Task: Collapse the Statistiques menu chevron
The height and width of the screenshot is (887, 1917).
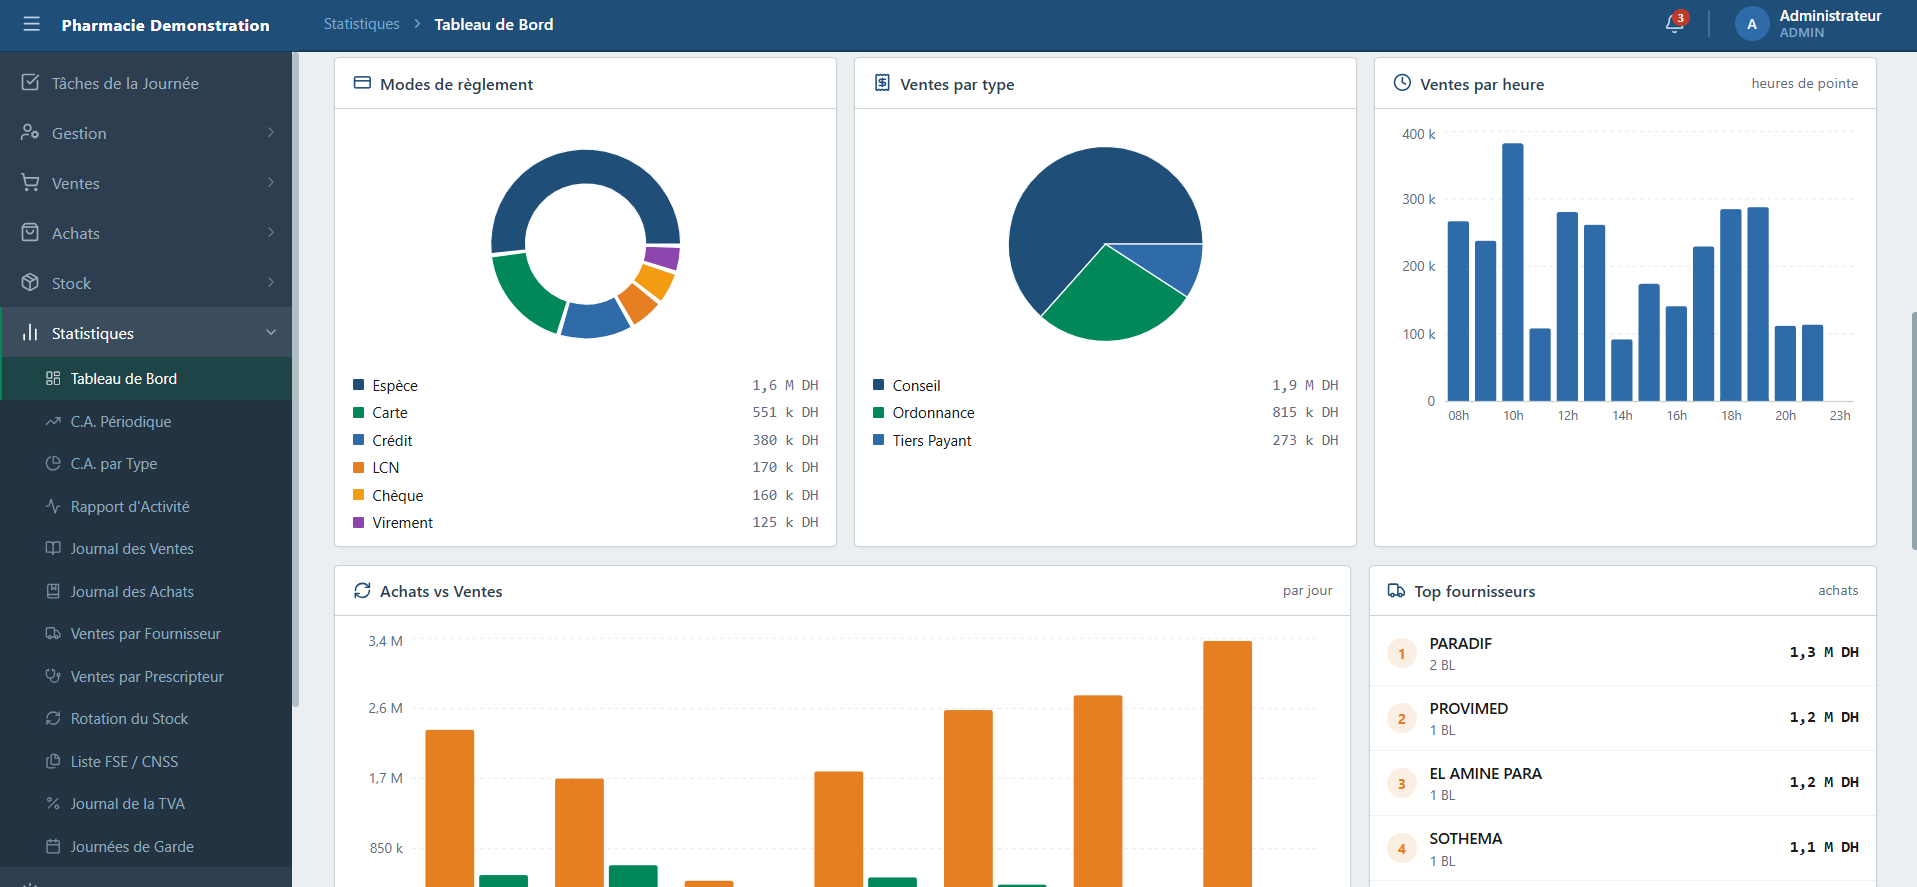Action: click(271, 333)
